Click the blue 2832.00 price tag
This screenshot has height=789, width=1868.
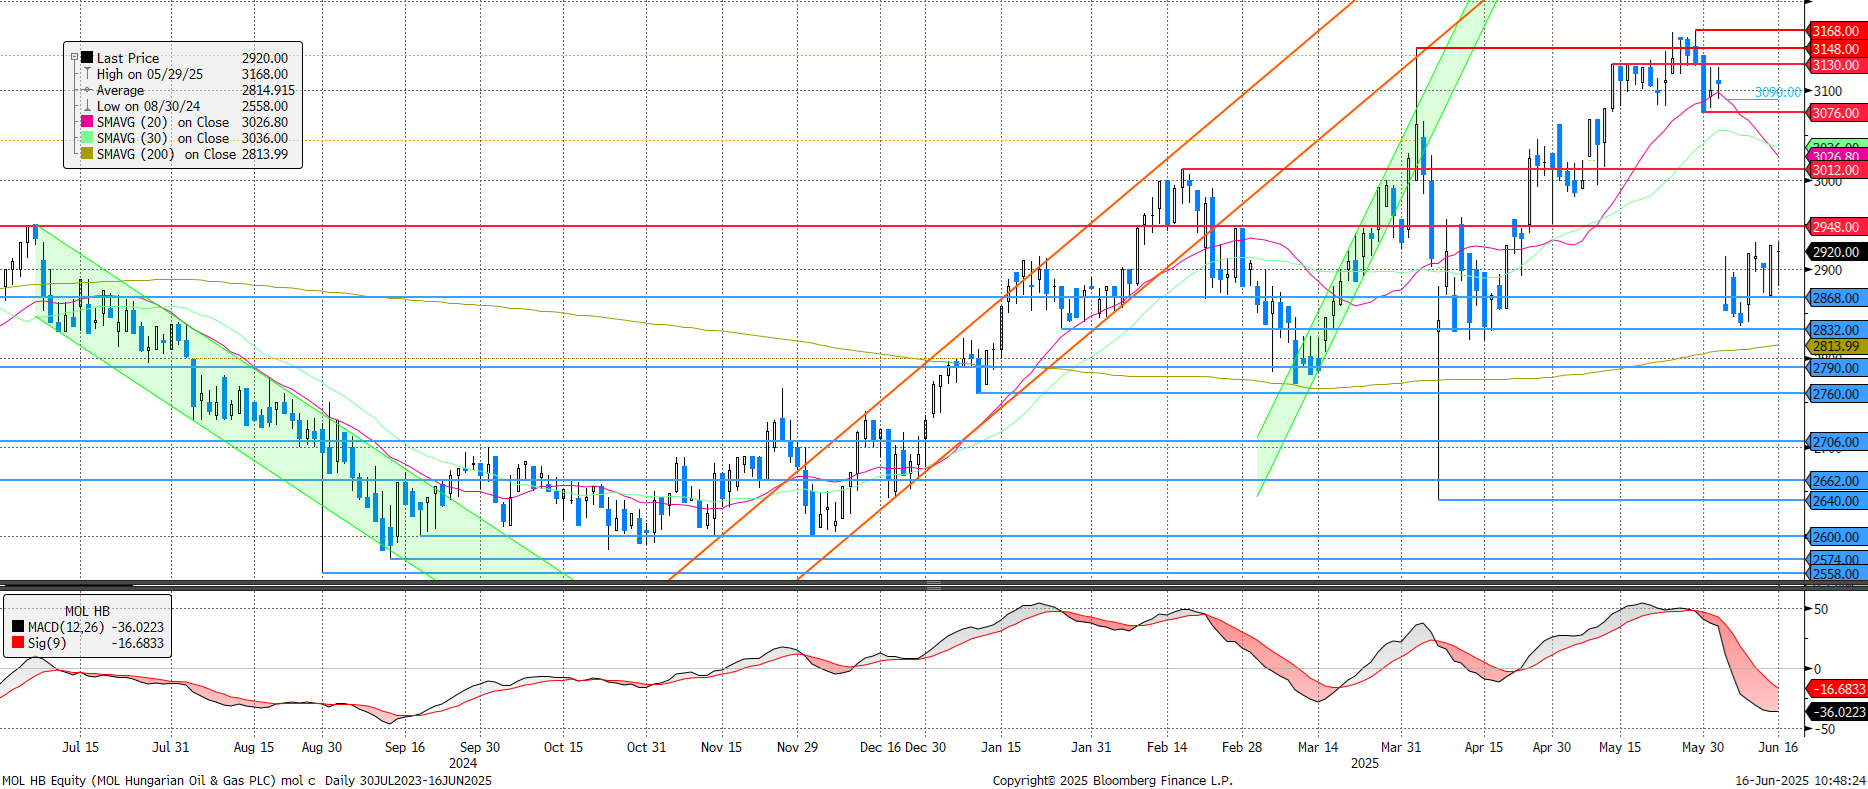pyautogui.click(x=1837, y=330)
